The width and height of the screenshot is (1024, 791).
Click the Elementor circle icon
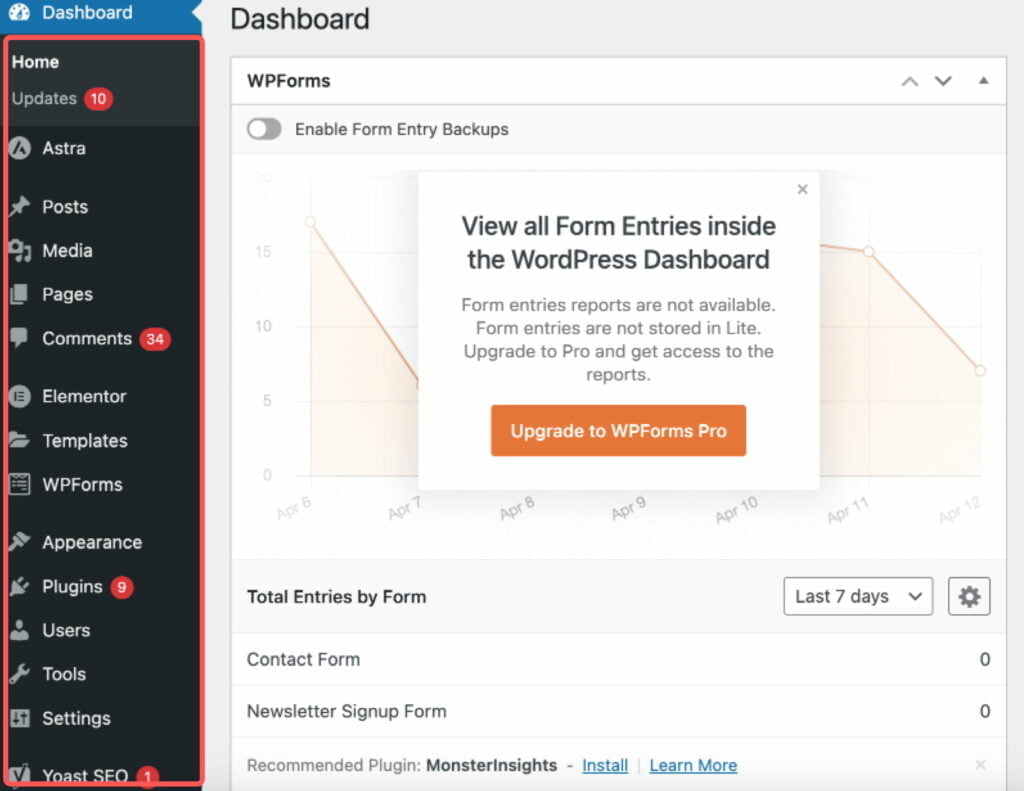click(x=20, y=396)
